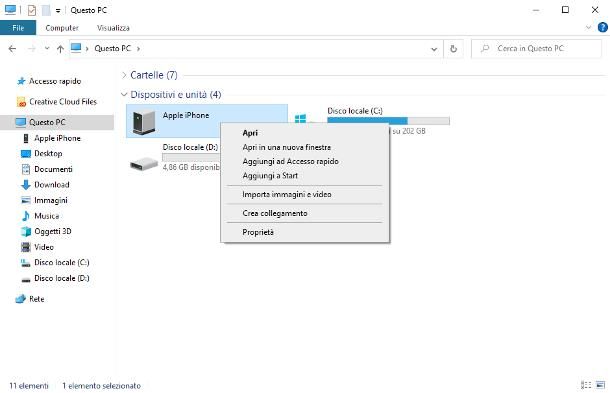Click the Oggetti 3D cube icon
Image resolution: width=610 pixels, height=393 pixels.
coord(26,232)
